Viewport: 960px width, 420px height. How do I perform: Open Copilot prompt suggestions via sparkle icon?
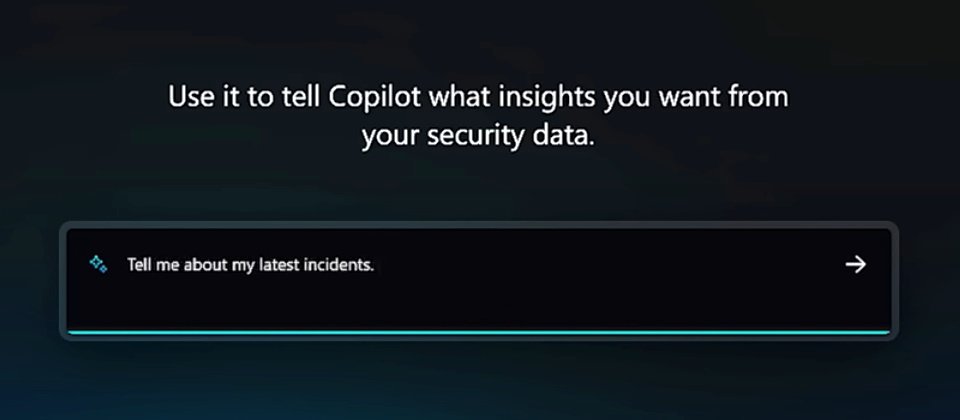tap(98, 264)
